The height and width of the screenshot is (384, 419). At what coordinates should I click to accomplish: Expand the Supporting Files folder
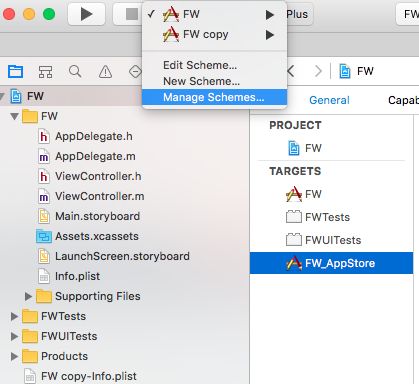pos(28,296)
